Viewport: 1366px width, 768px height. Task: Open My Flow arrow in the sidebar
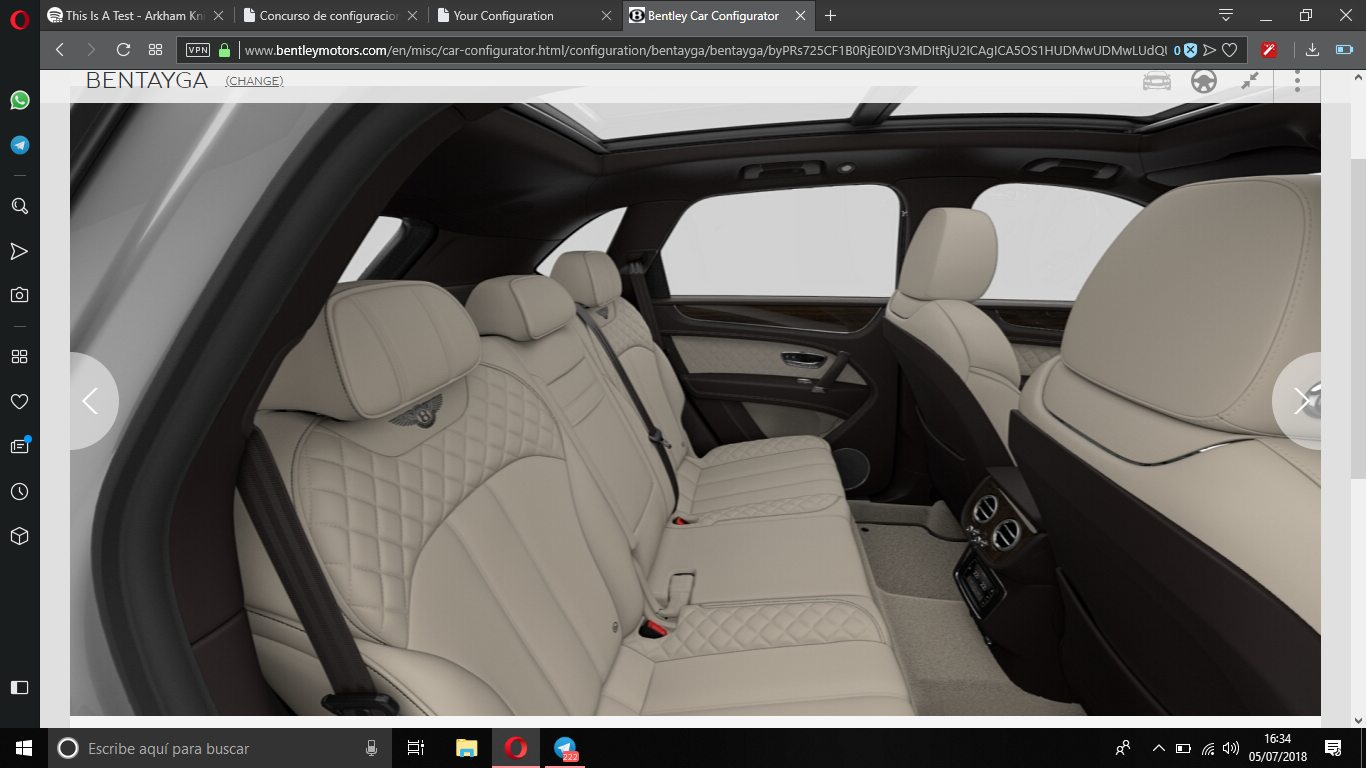click(x=19, y=251)
